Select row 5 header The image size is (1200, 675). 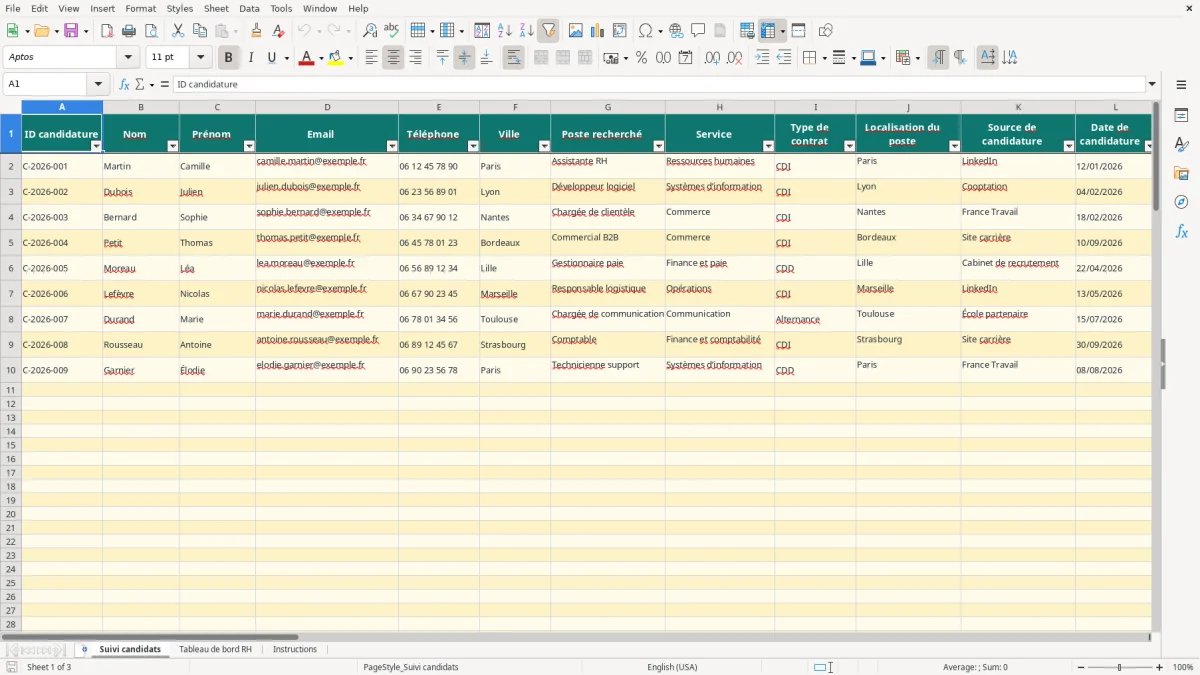coord(11,243)
